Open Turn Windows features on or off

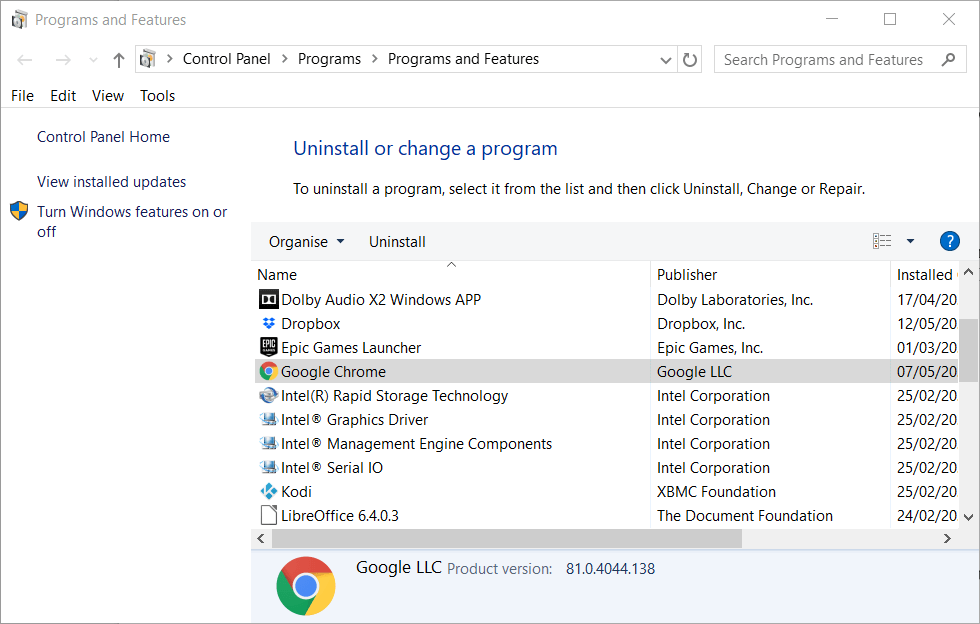(132, 221)
